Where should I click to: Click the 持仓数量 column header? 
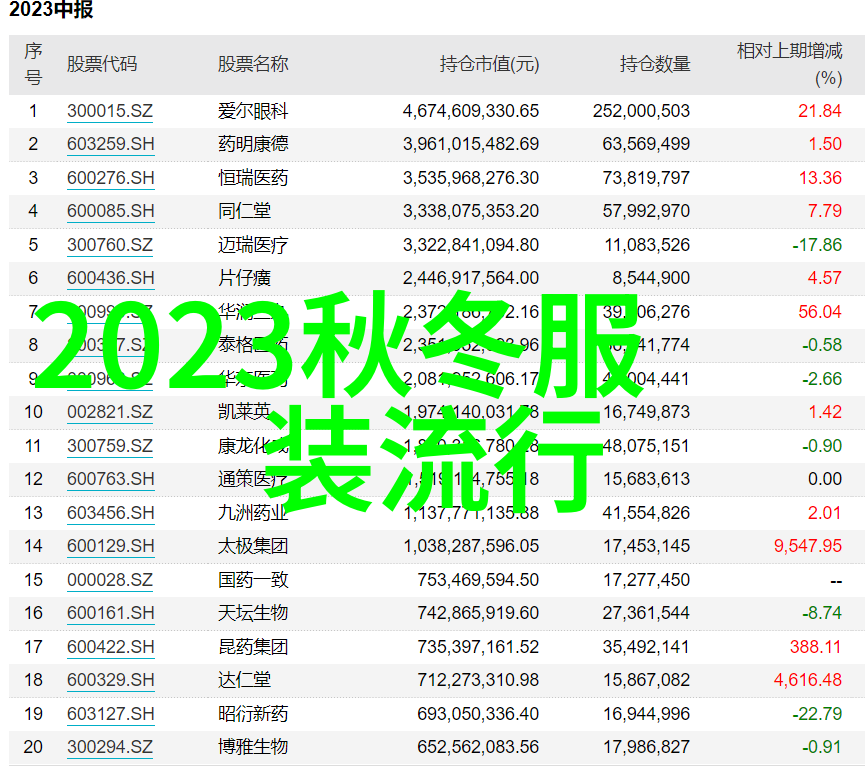click(655, 65)
